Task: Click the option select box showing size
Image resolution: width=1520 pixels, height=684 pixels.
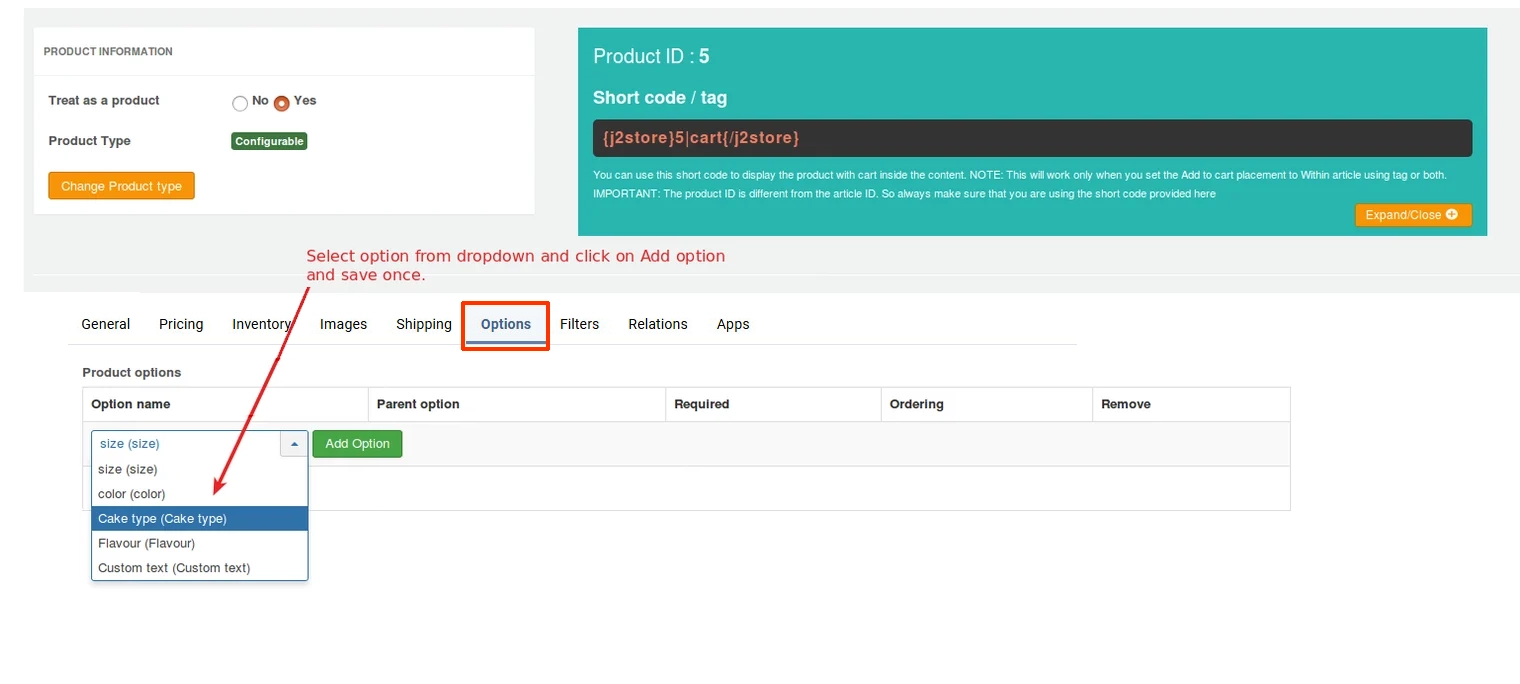Action: (199, 444)
